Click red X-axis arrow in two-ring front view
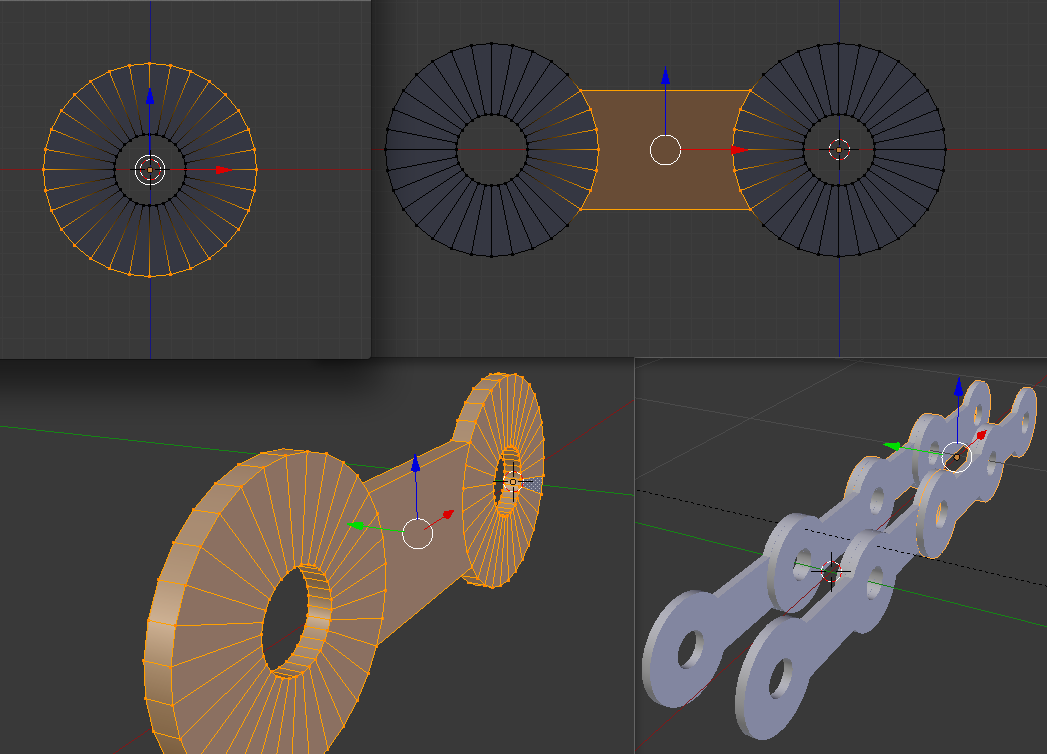Viewport: 1047px width, 754px height. [739, 150]
